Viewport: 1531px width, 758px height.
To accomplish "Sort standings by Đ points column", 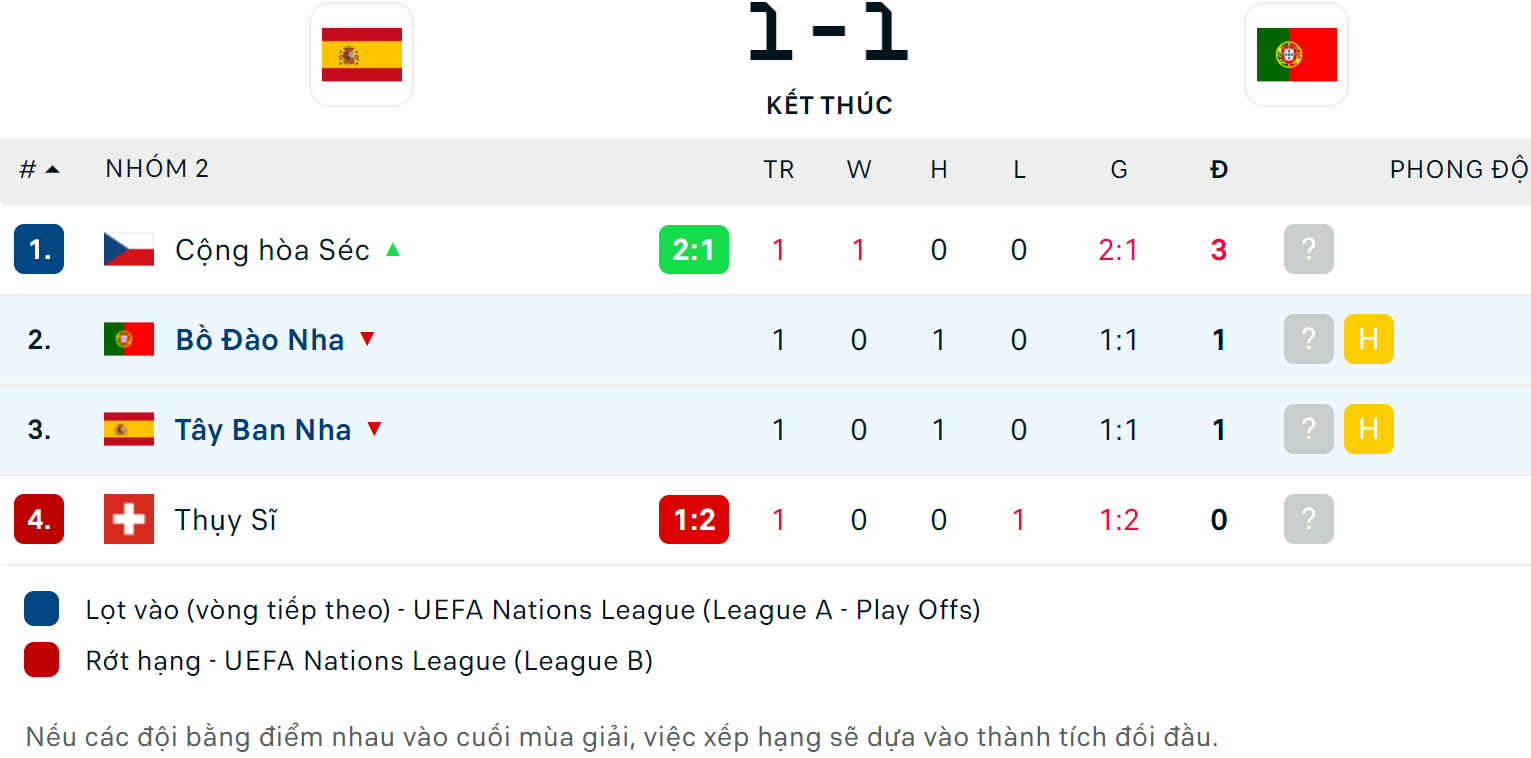I will tap(1218, 170).
